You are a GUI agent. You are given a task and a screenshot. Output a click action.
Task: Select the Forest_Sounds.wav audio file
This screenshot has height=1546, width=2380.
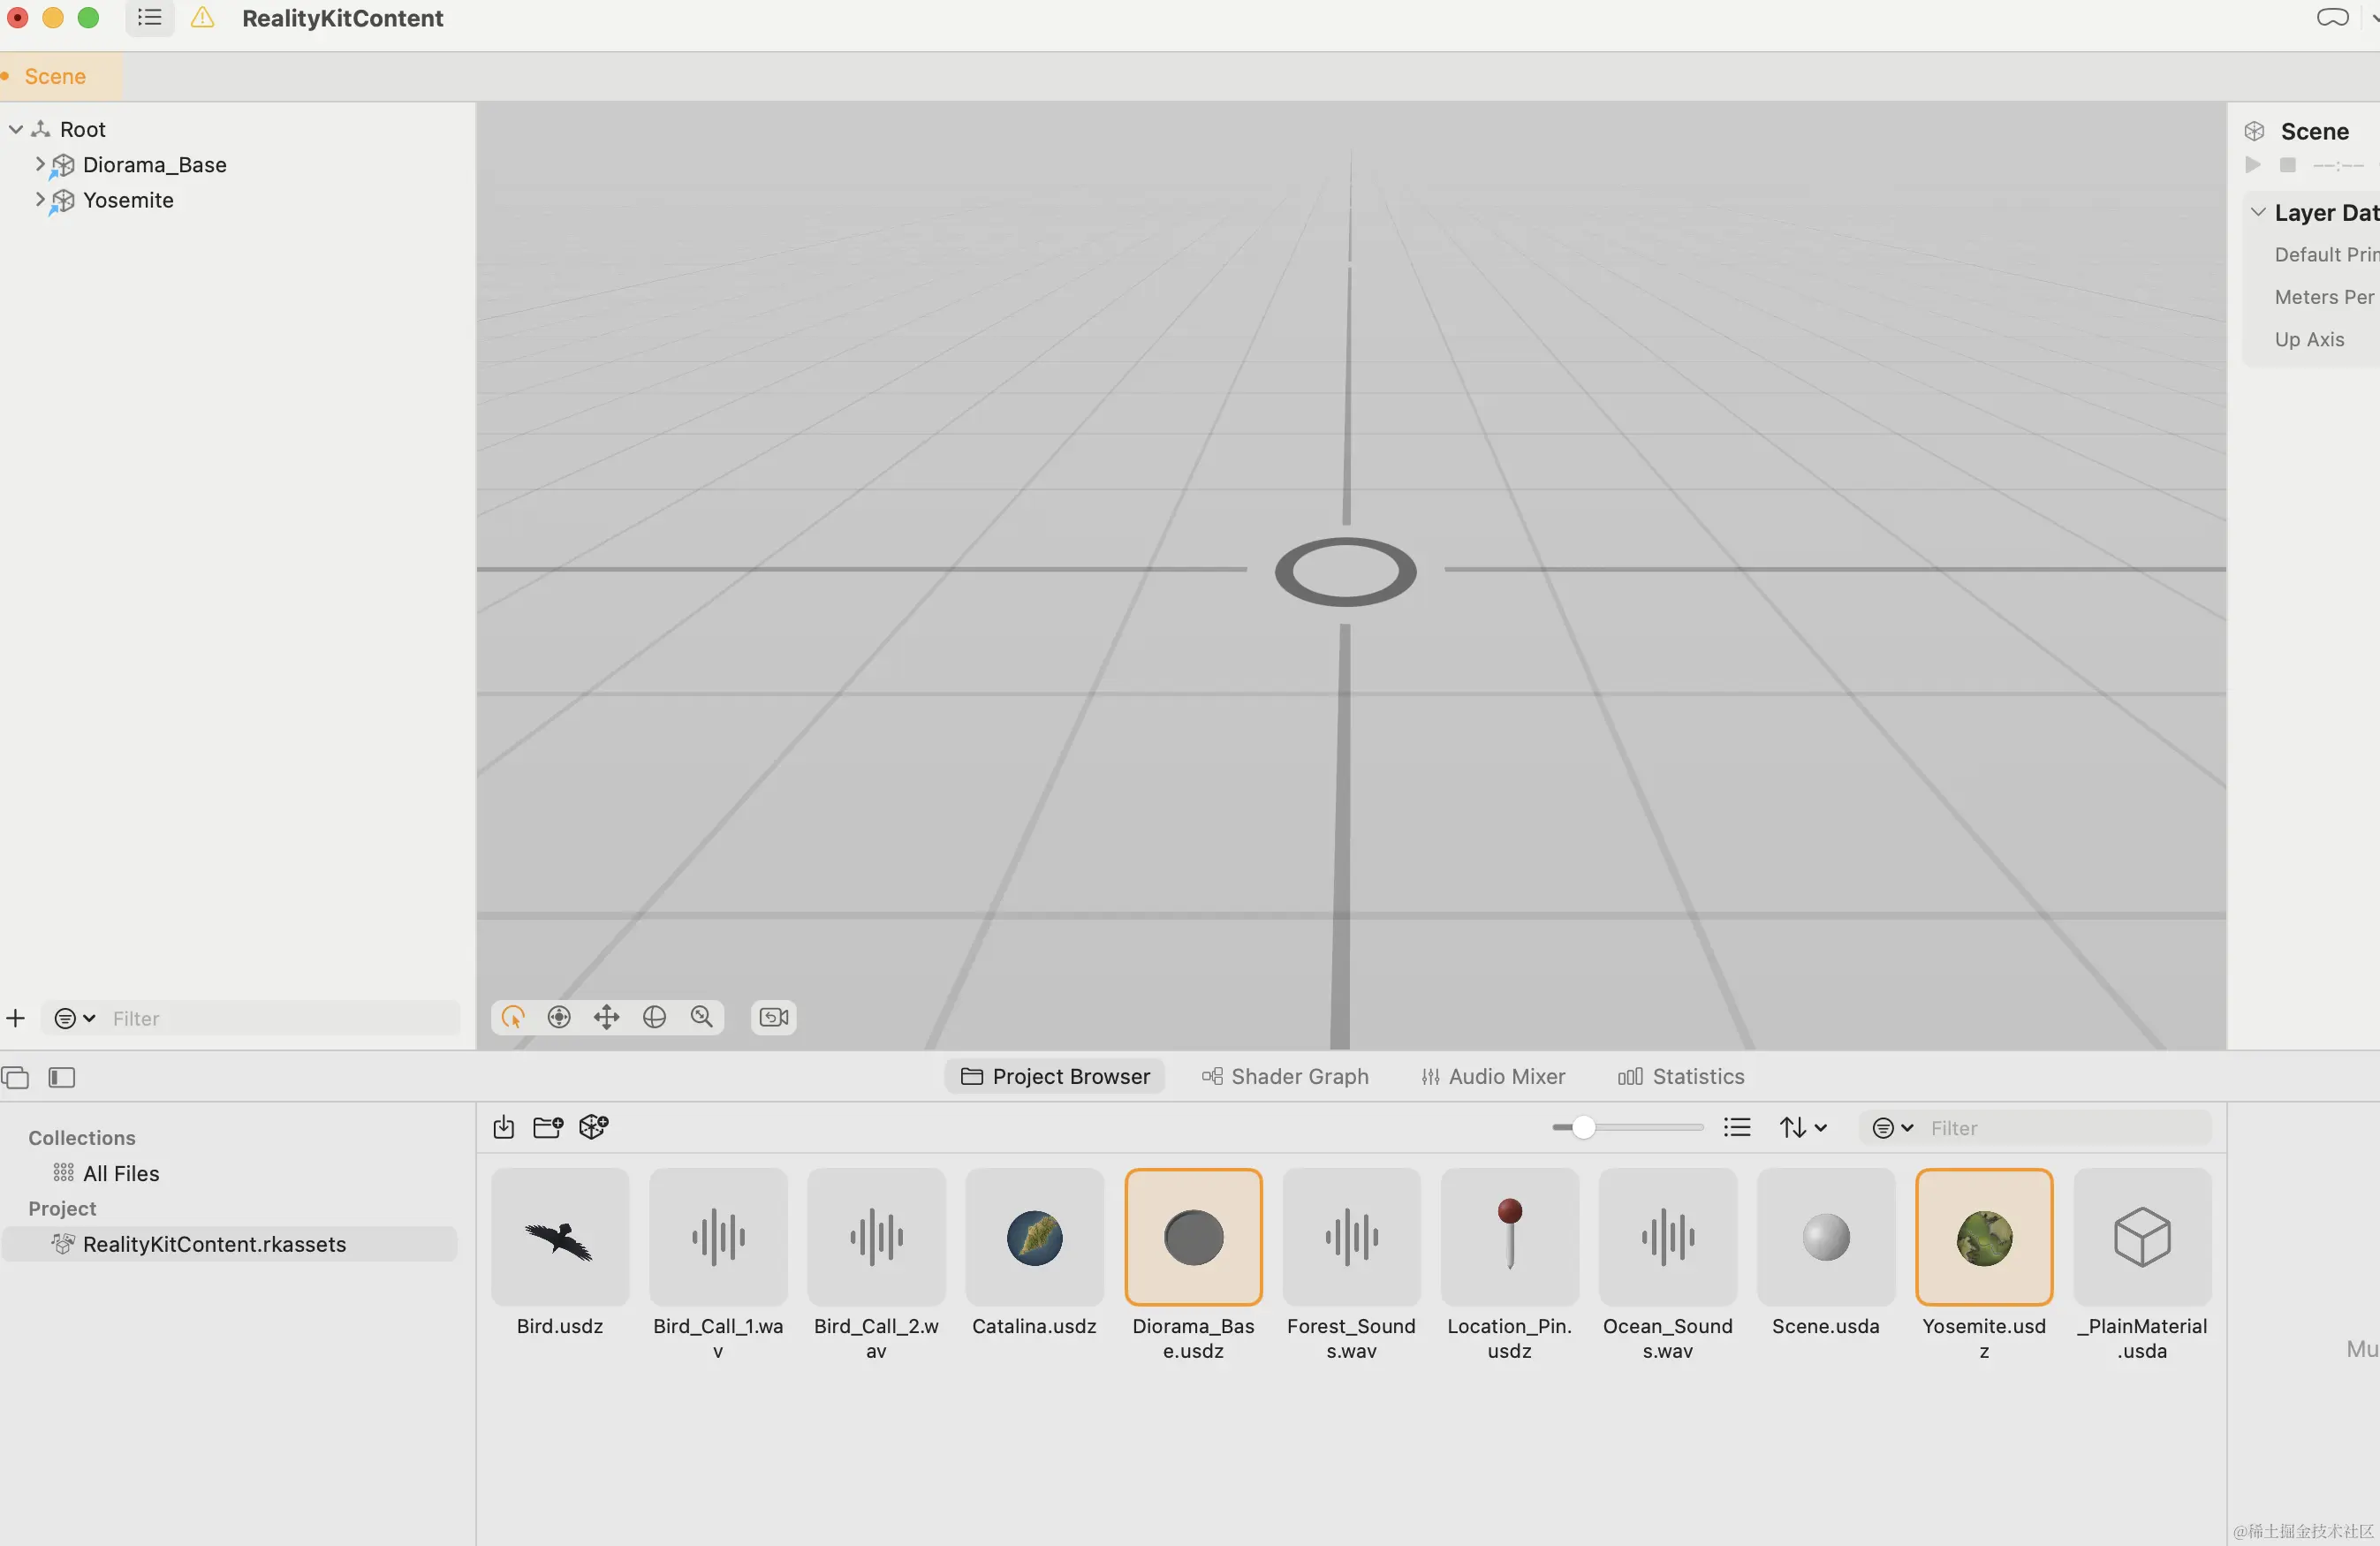coord(1351,1237)
